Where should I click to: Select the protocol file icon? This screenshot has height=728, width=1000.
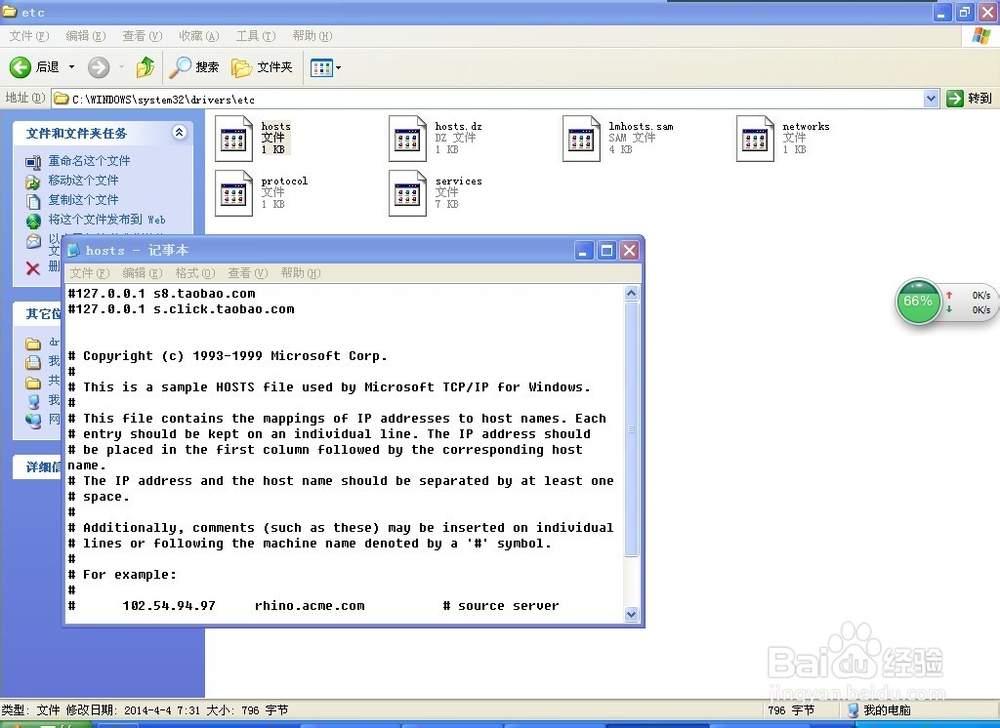pyautogui.click(x=233, y=193)
